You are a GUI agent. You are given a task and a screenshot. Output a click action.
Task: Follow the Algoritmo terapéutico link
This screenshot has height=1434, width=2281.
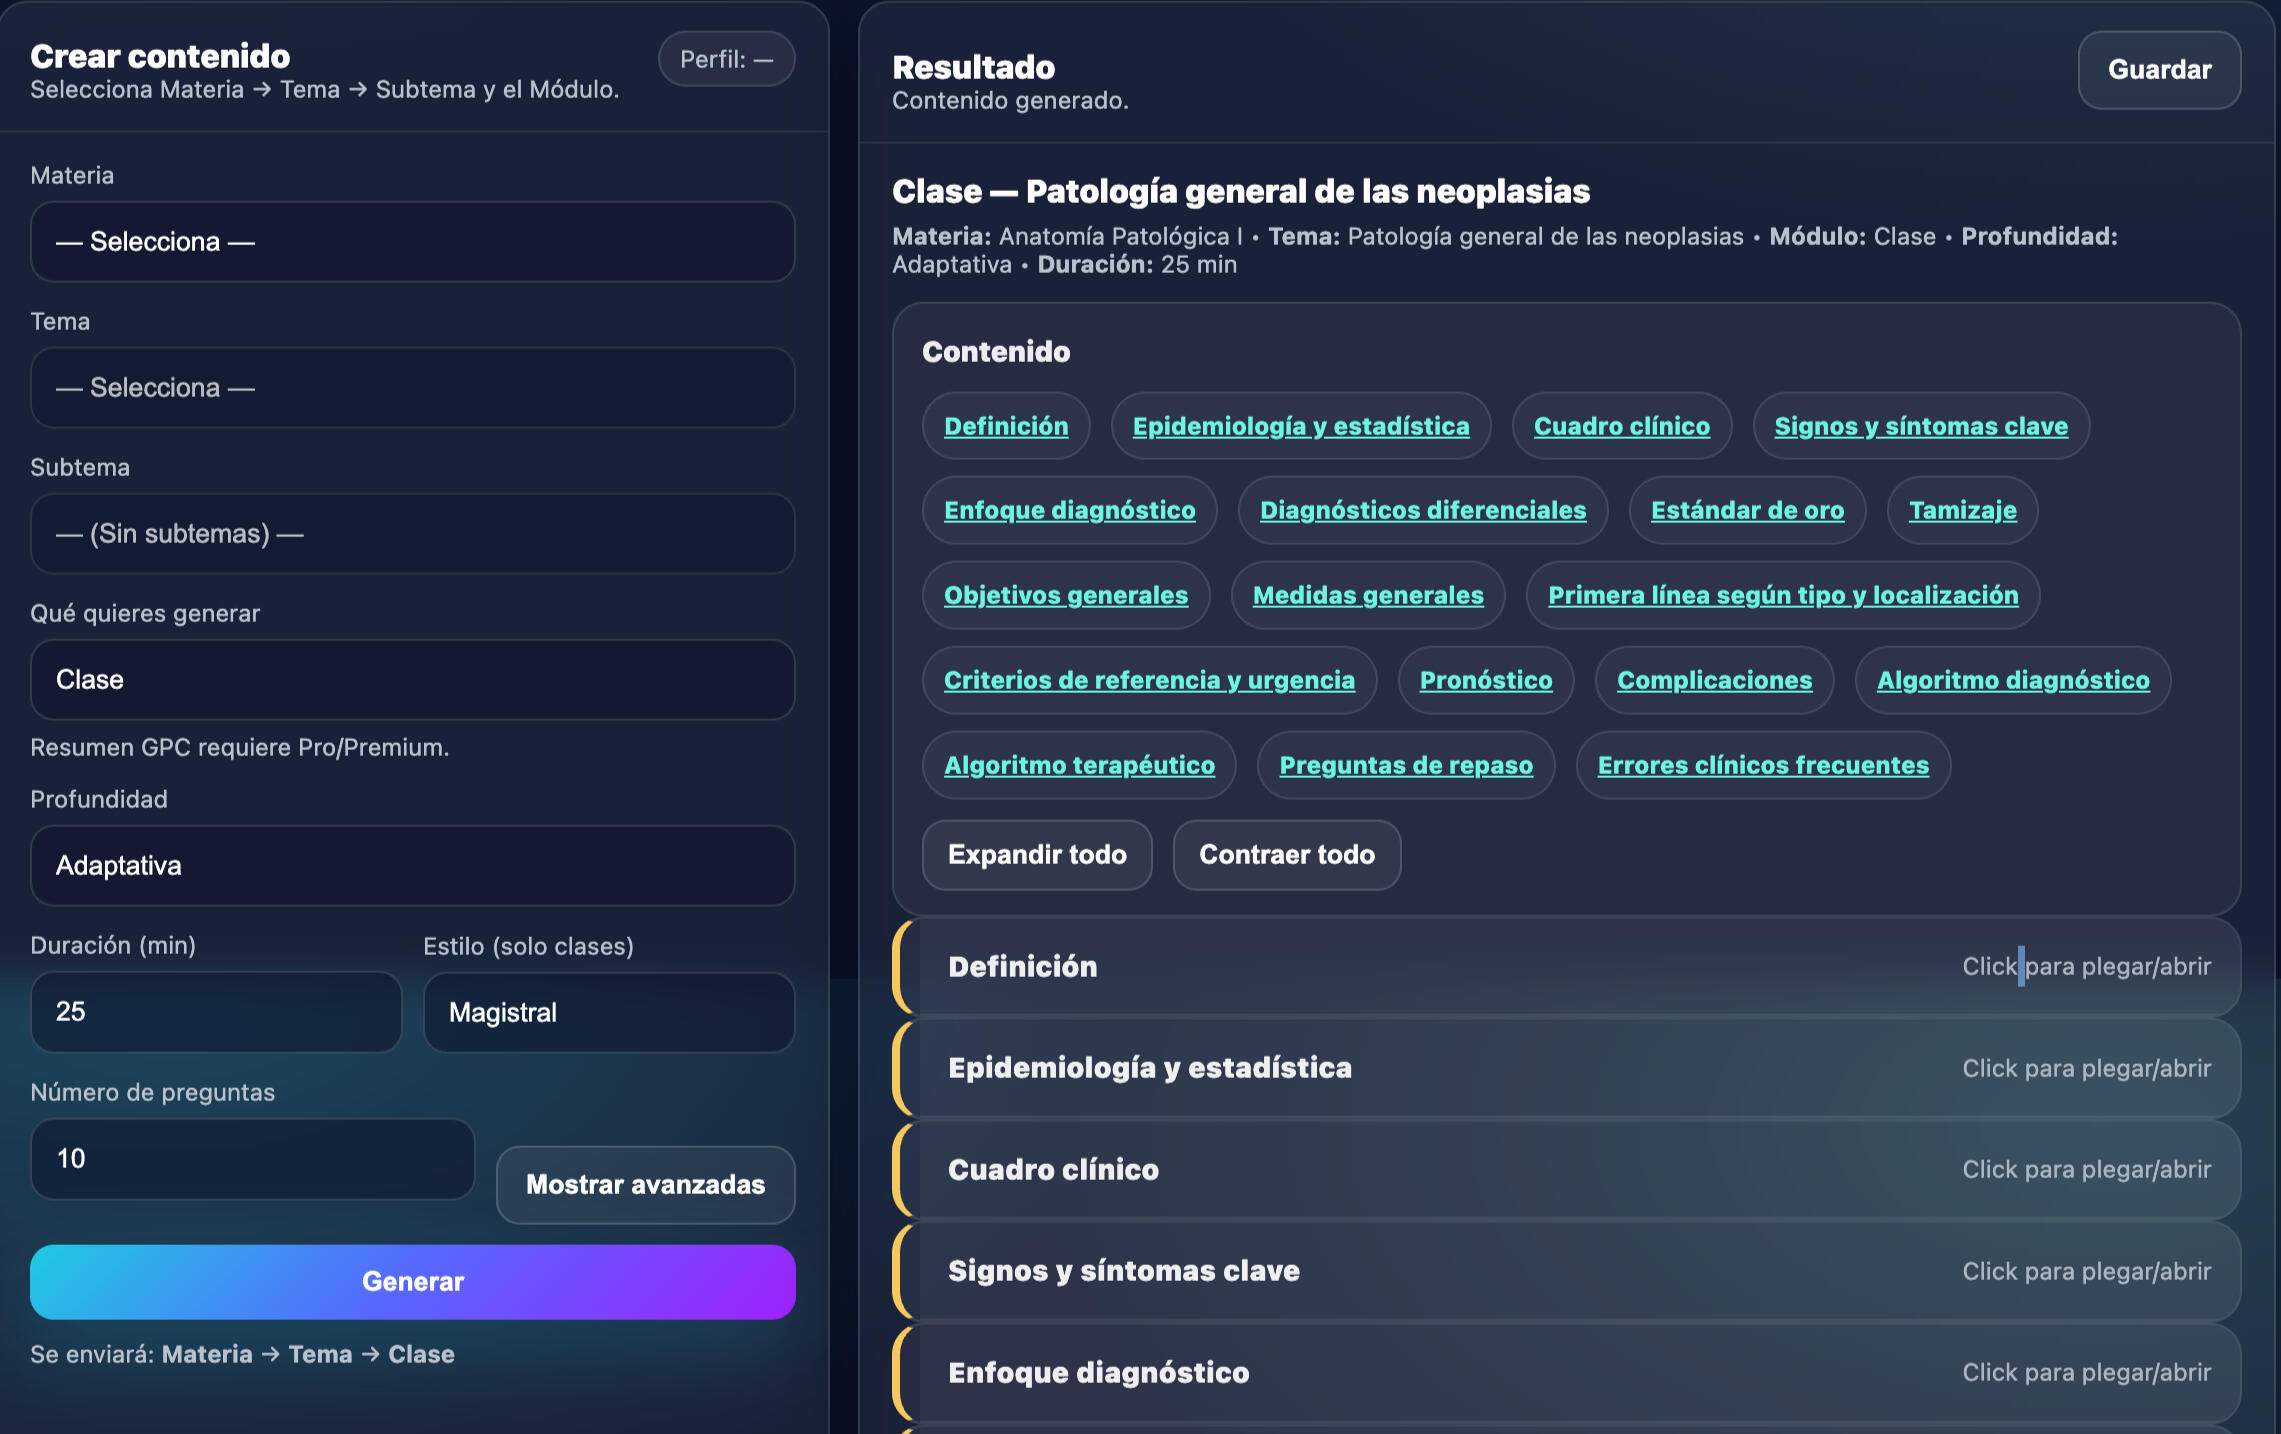coord(1078,765)
